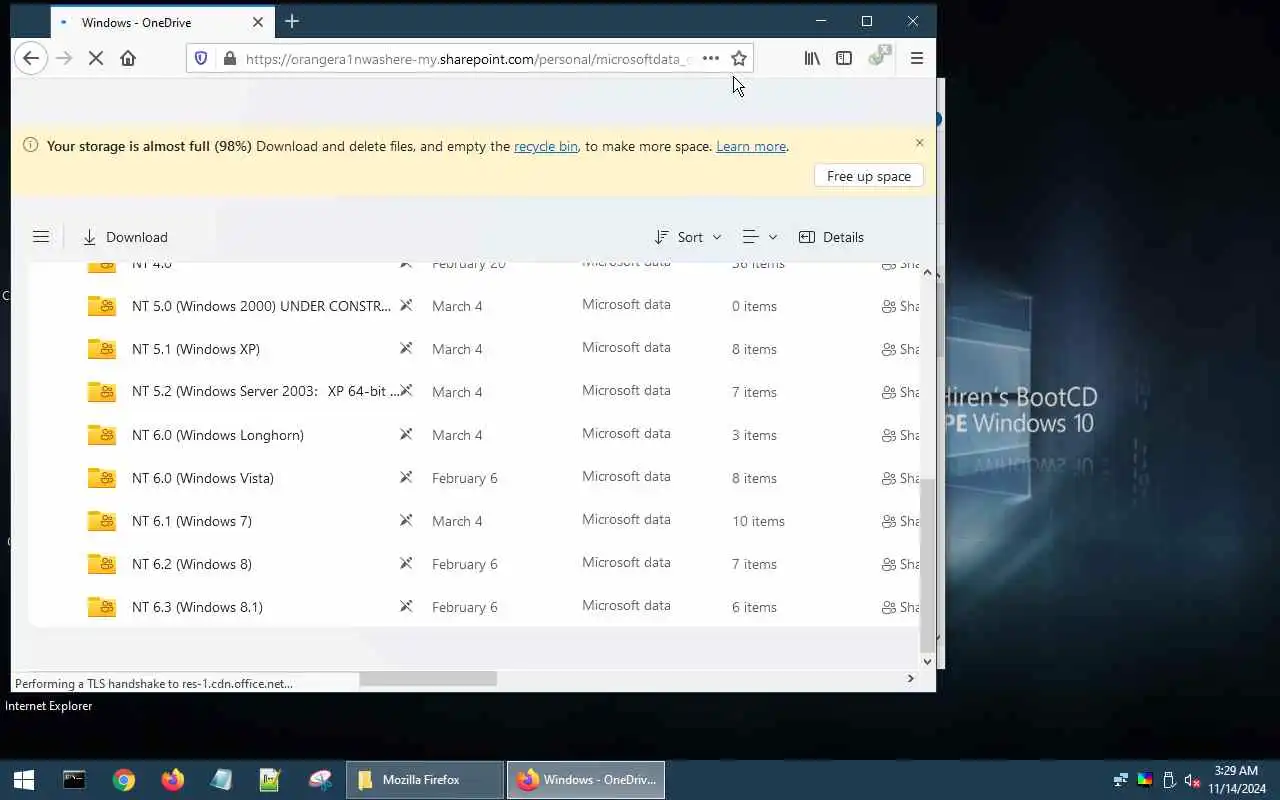Open OneDrive navigation hamburger menu
This screenshot has width=1280, height=800.
click(x=41, y=237)
